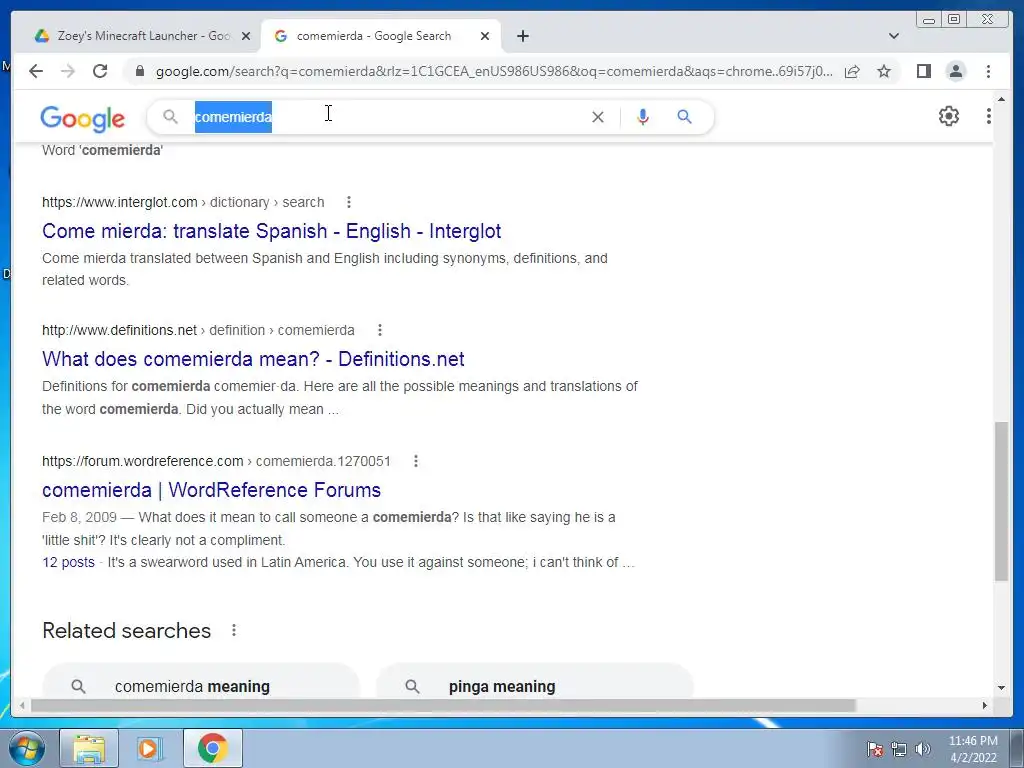Image resolution: width=1024 pixels, height=768 pixels.
Task: Open Windows Explorer from taskbar
Action: point(89,748)
